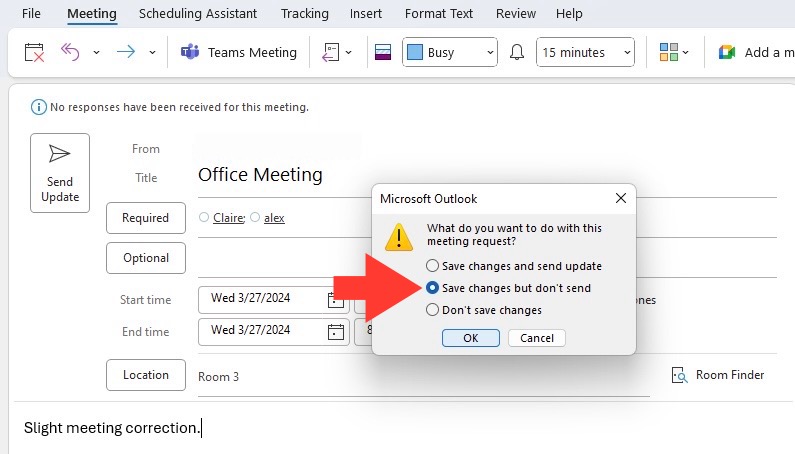Click the alex attendee name
Screen dimensions: 795x454
pos(274,218)
